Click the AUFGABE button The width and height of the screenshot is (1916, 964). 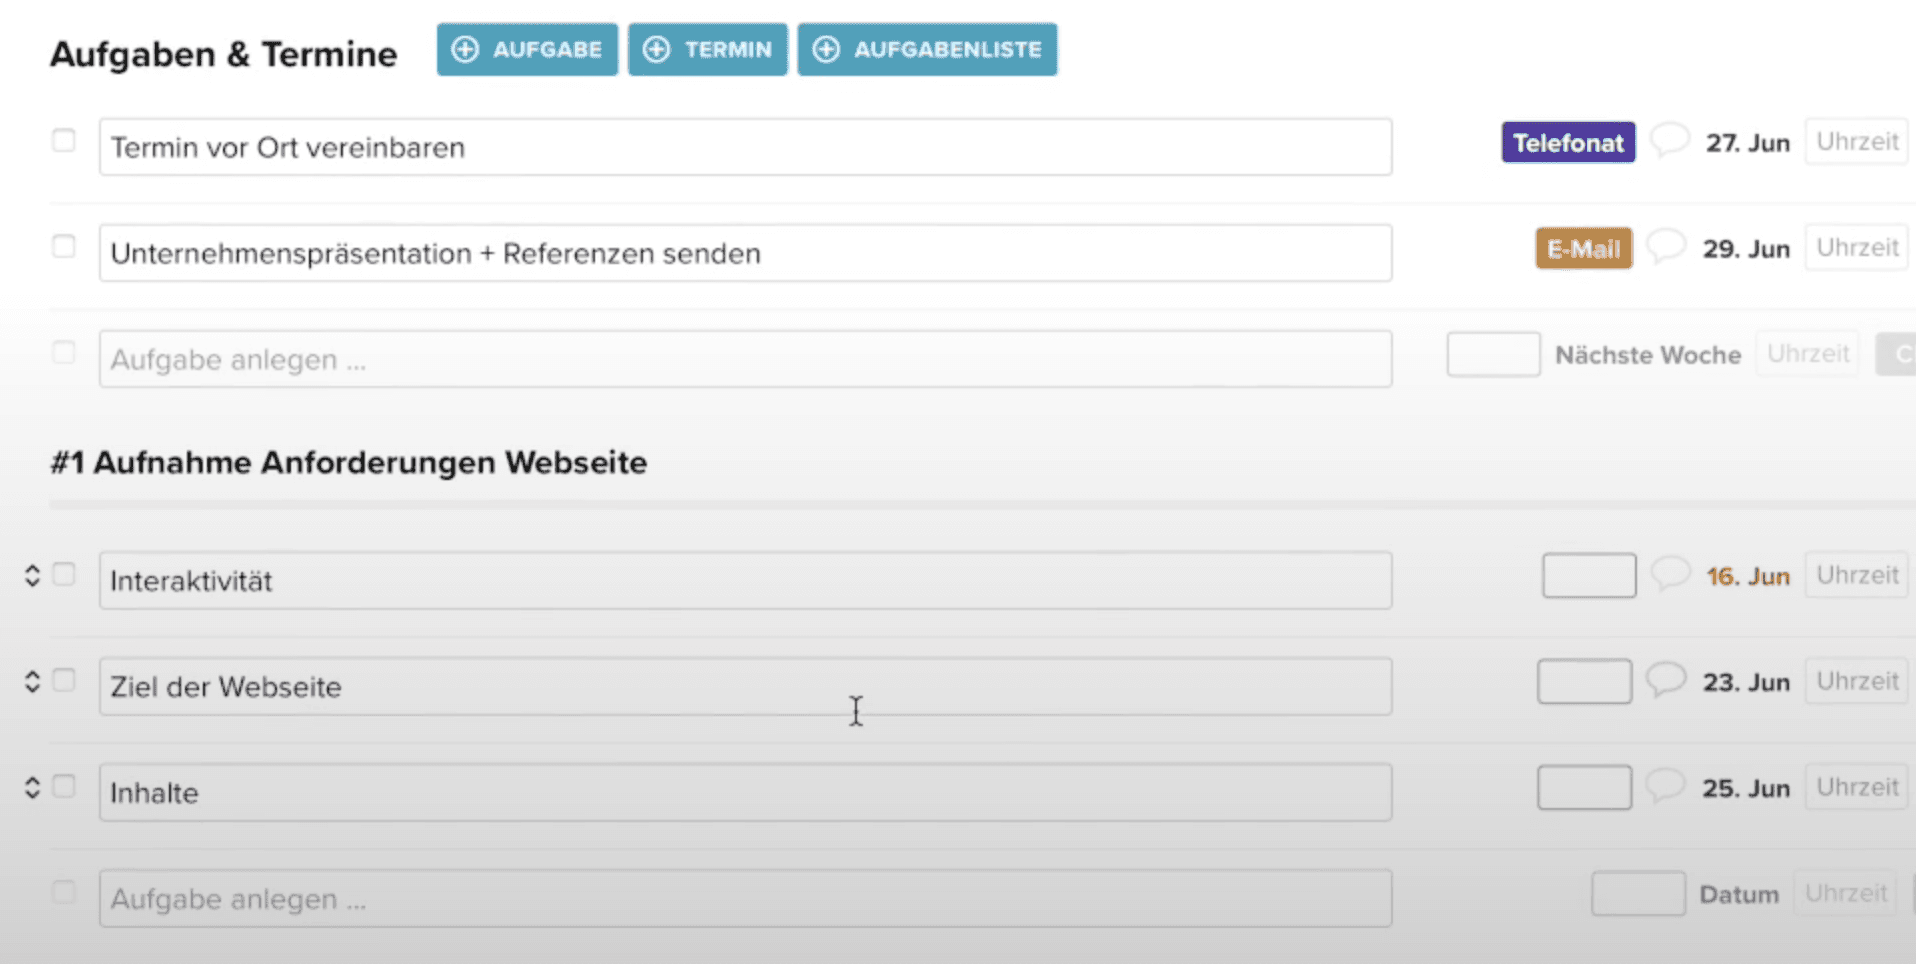[526, 48]
